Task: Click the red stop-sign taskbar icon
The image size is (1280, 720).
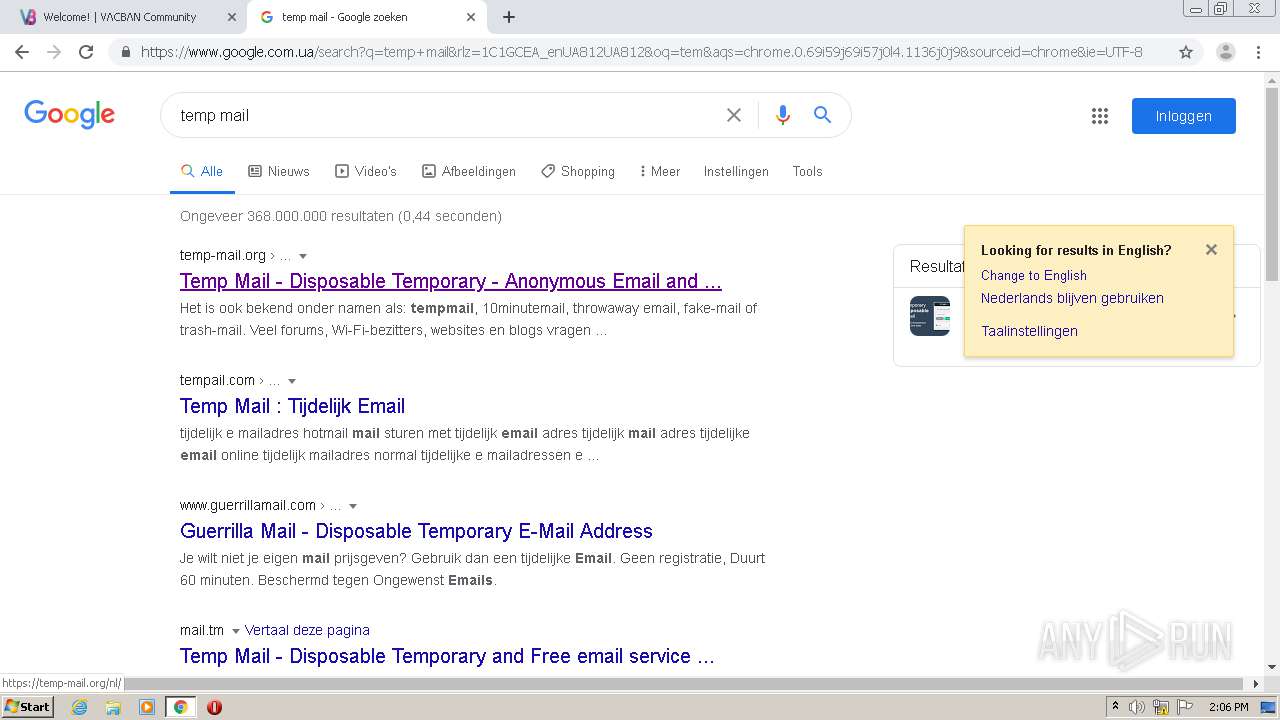Action: tap(214, 707)
